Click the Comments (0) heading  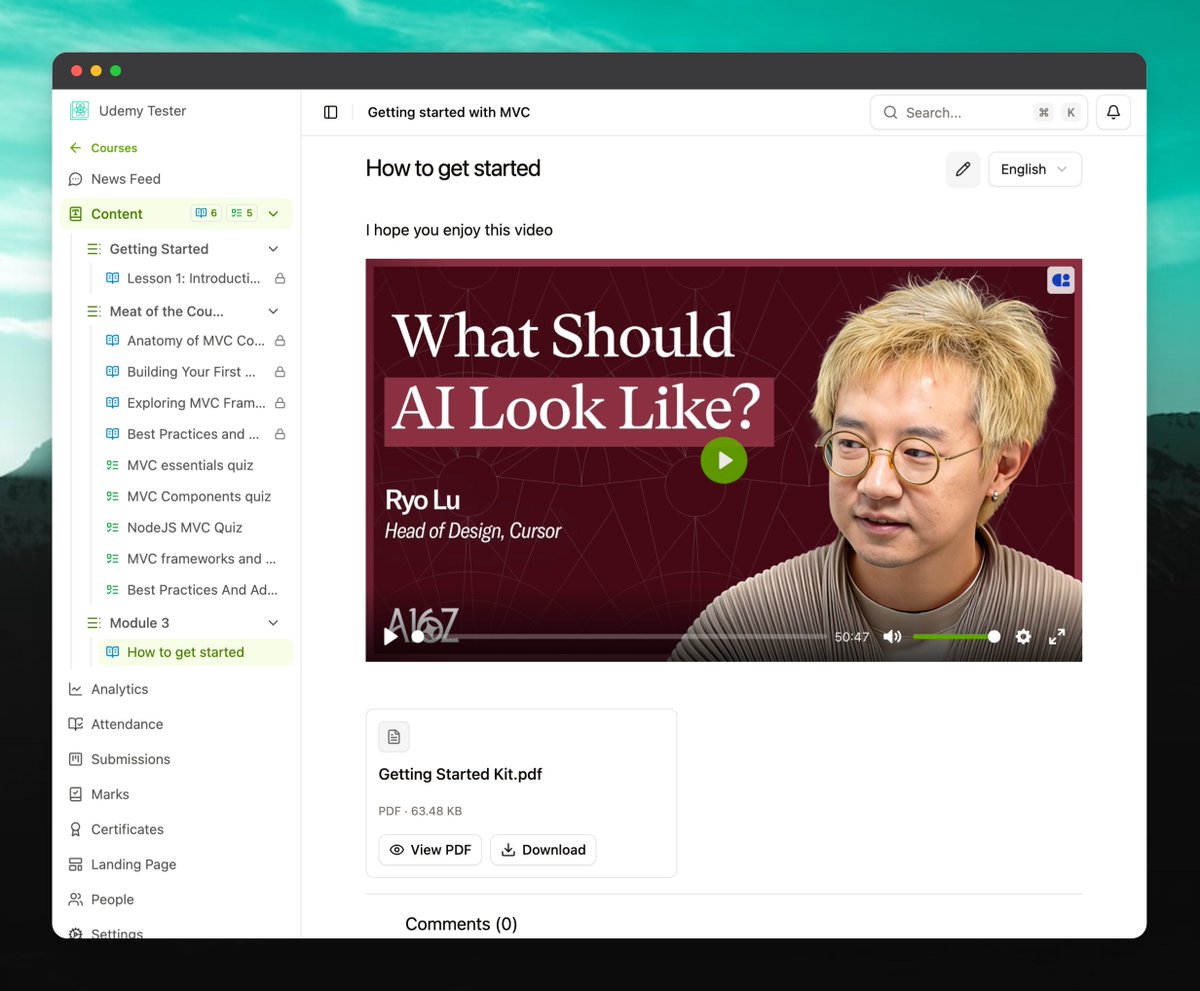click(x=461, y=924)
